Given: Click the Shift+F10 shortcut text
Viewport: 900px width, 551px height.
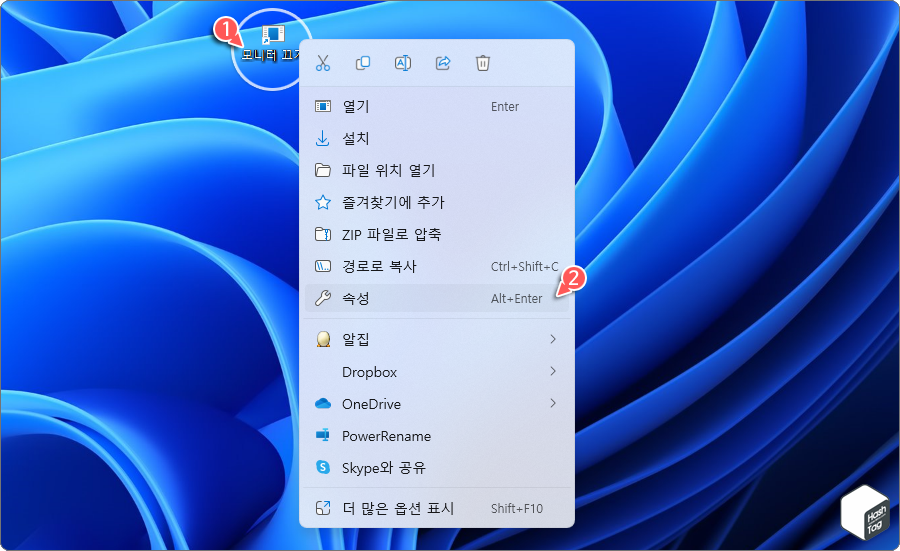Looking at the screenshot, I should pos(517,509).
